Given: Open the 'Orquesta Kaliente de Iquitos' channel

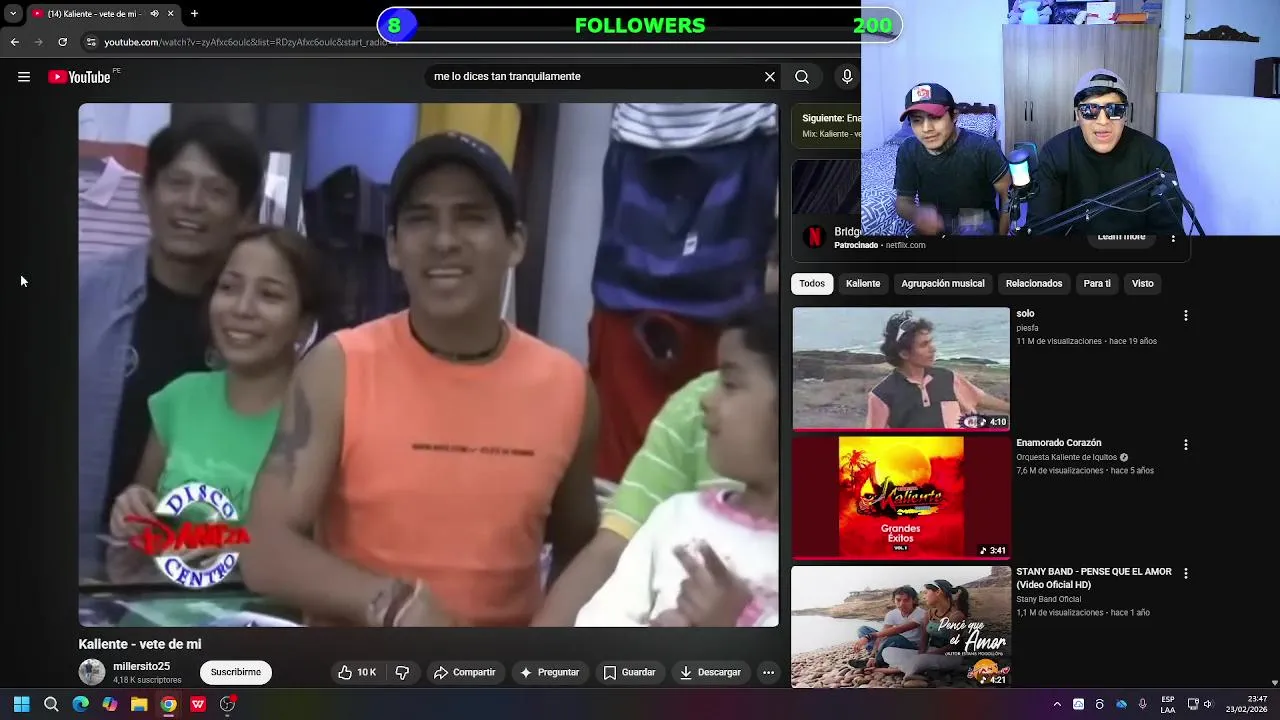Looking at the screenshot, I should pos(1066,457).
